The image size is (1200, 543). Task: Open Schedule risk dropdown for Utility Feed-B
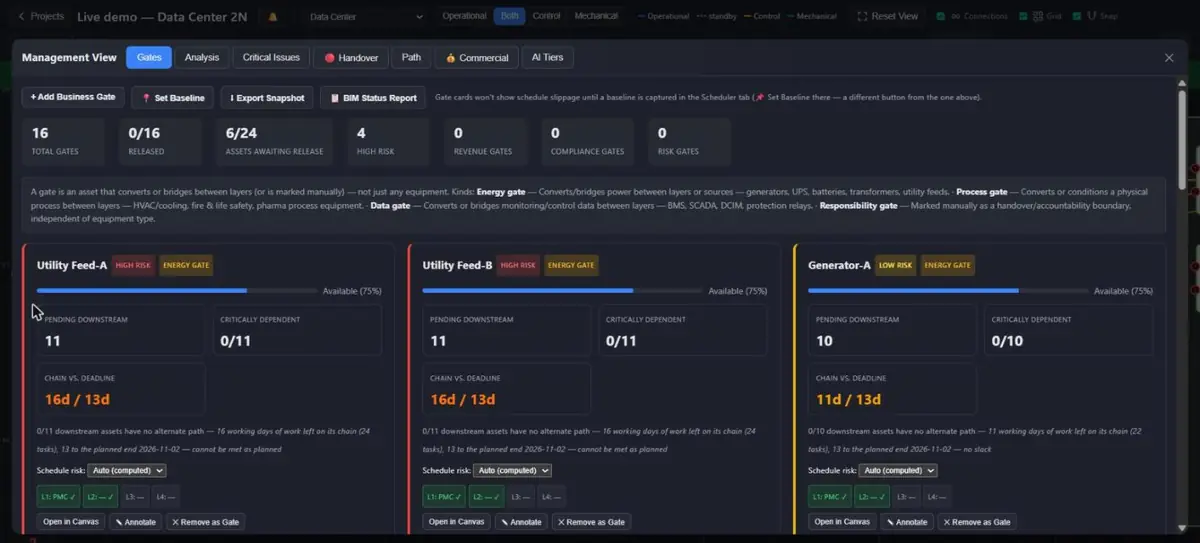pos(512,470)
